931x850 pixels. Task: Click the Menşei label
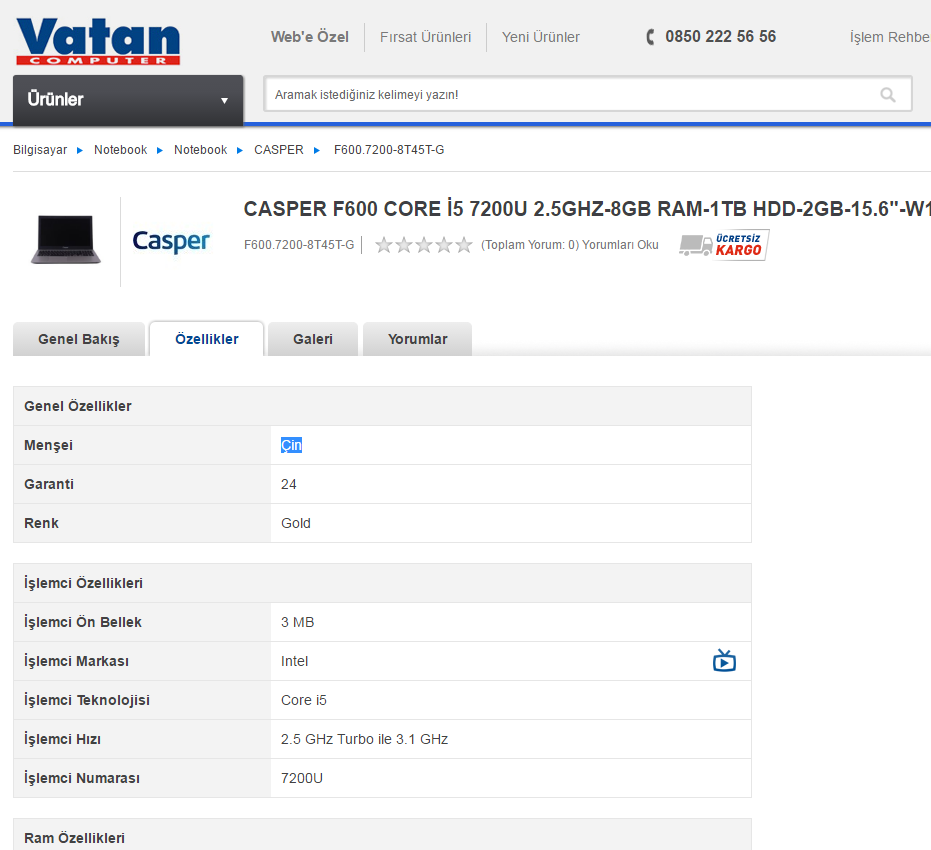48,445
